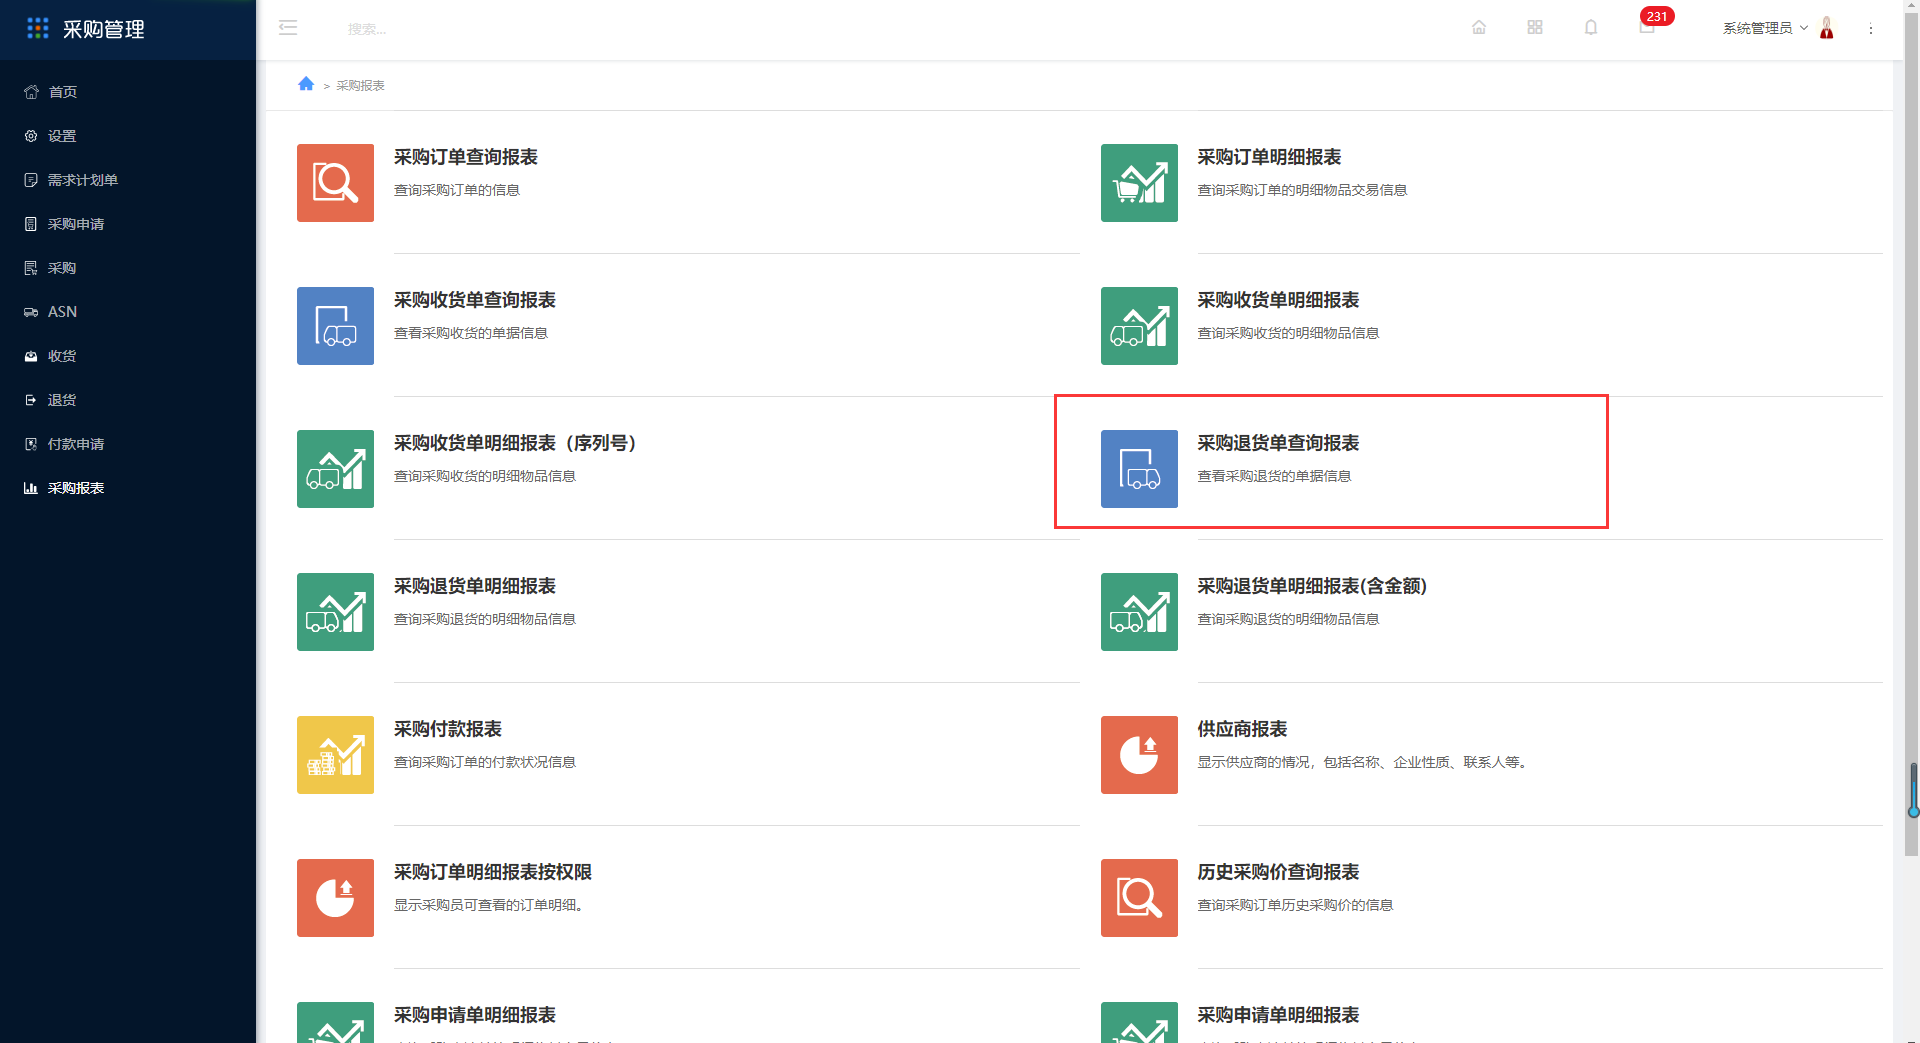Screen dimensions: 1920x1043
Task: Open the app grid icon beside 采购管理
Action: 38,28
